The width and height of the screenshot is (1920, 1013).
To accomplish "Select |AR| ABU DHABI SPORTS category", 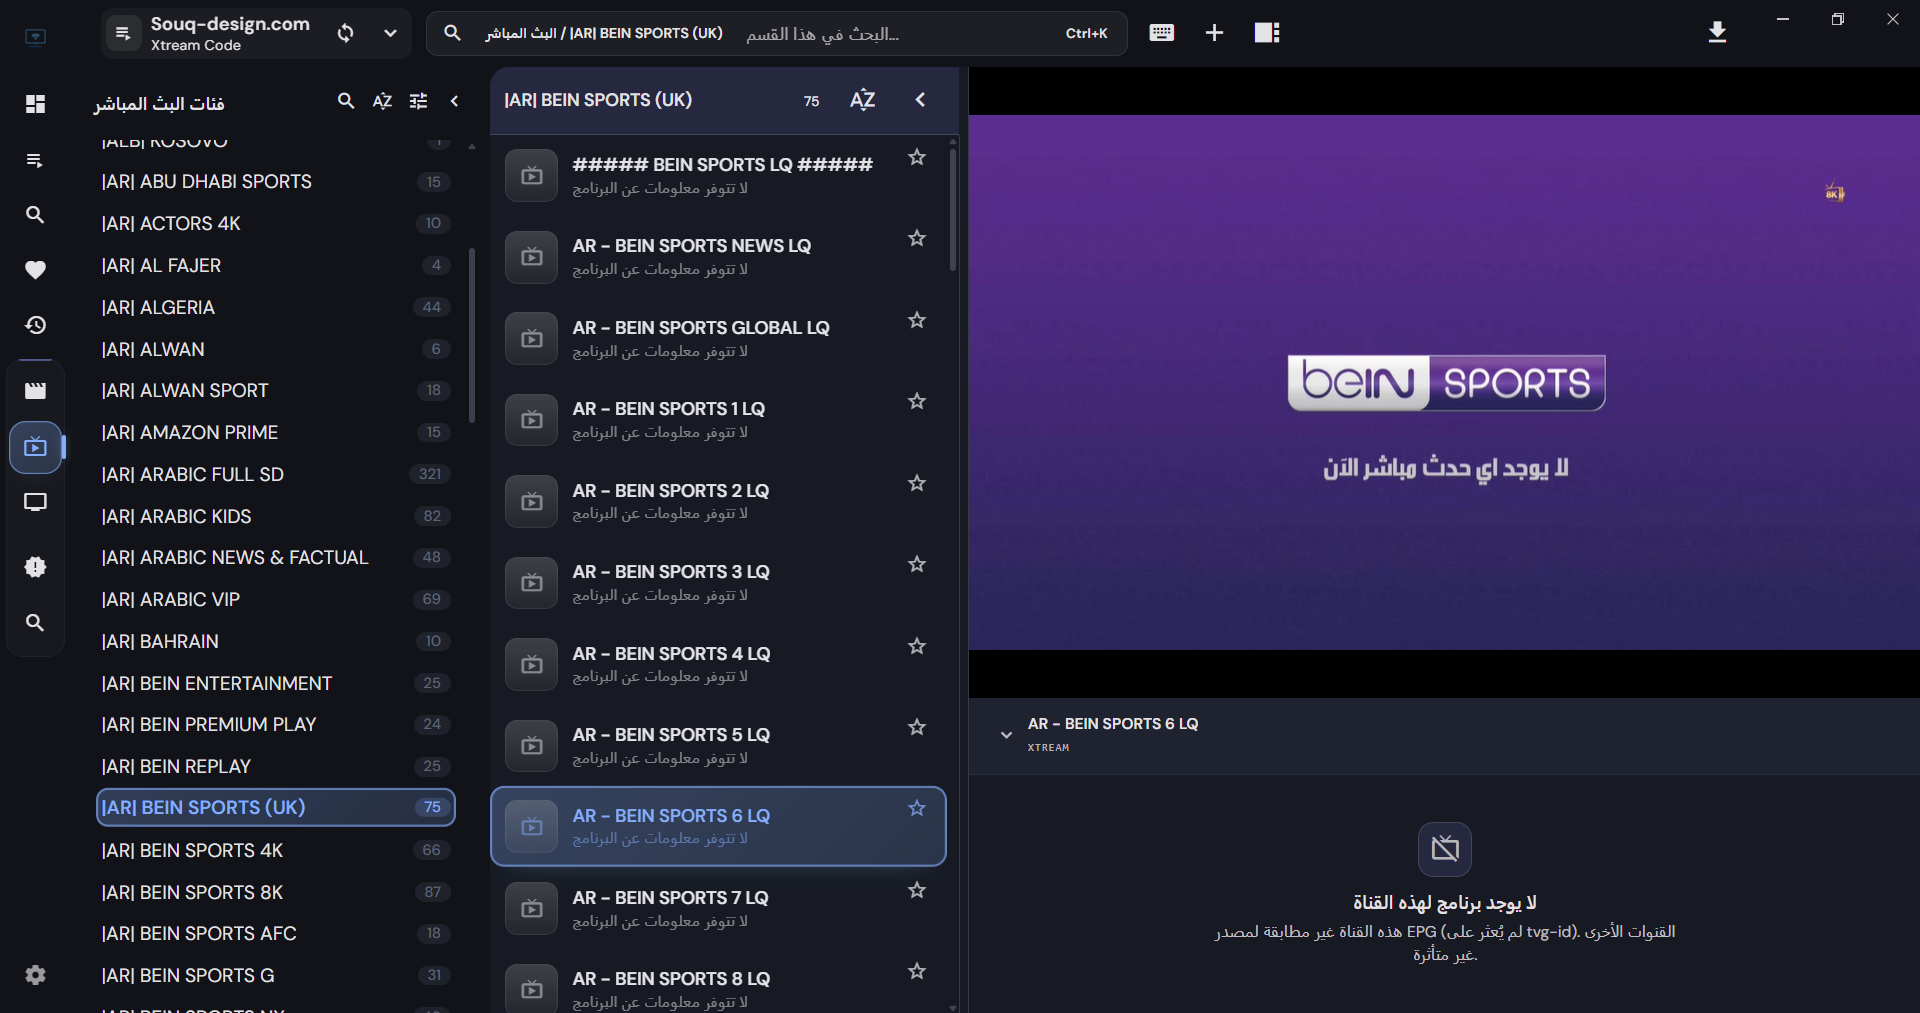I will pos(276,182).
